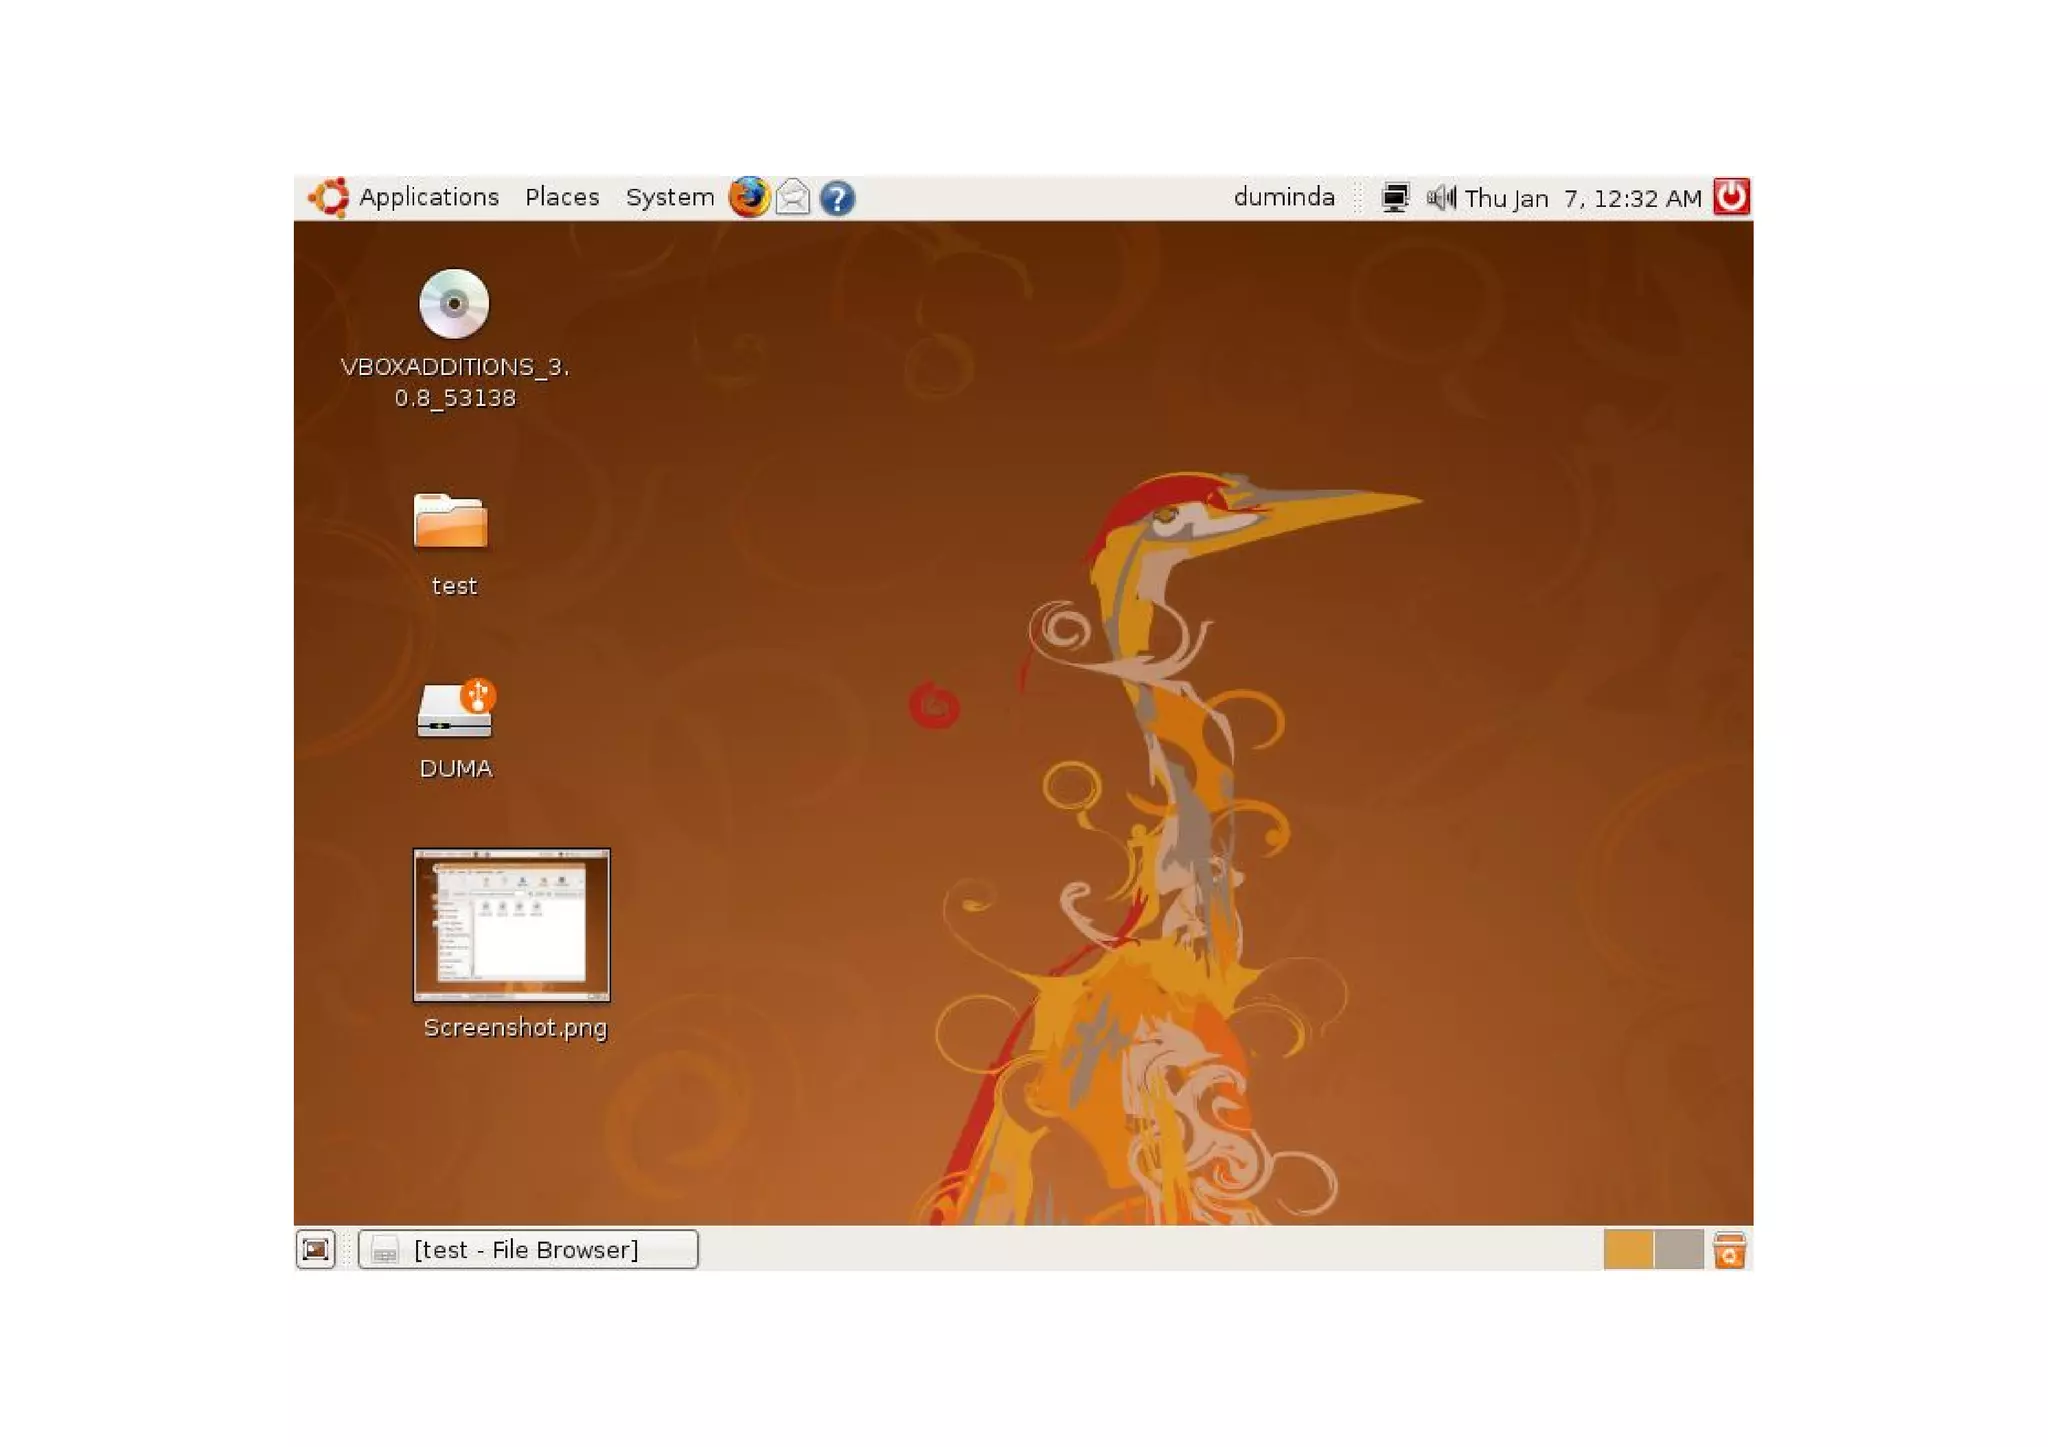The width and height of the screenshot is (2048, 1447).
Task: Select the DUMA USB drive icon
Action: (x=456, y=709)
